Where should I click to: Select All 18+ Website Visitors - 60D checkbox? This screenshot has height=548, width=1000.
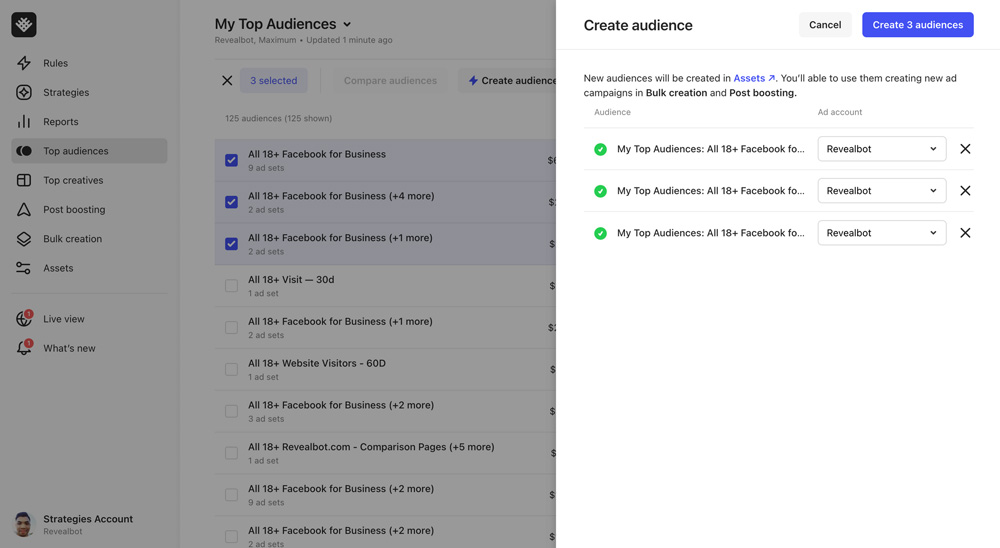231,369
